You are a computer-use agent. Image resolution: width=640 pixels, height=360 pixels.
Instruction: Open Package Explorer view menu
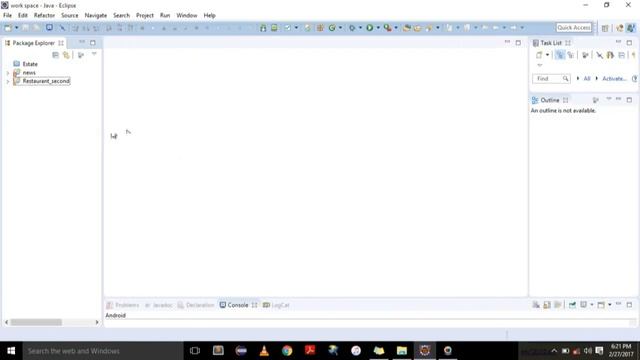tap(94, 54)
